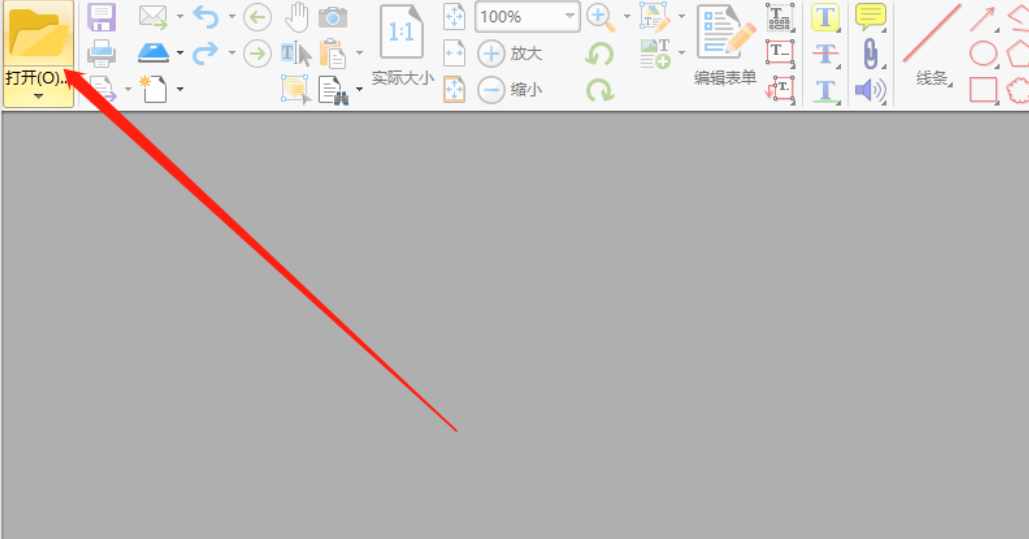This screenshot has width=1029, height=539.
Task: Expand the email icon dropdown arrow
Action: (x=180, y=17)
